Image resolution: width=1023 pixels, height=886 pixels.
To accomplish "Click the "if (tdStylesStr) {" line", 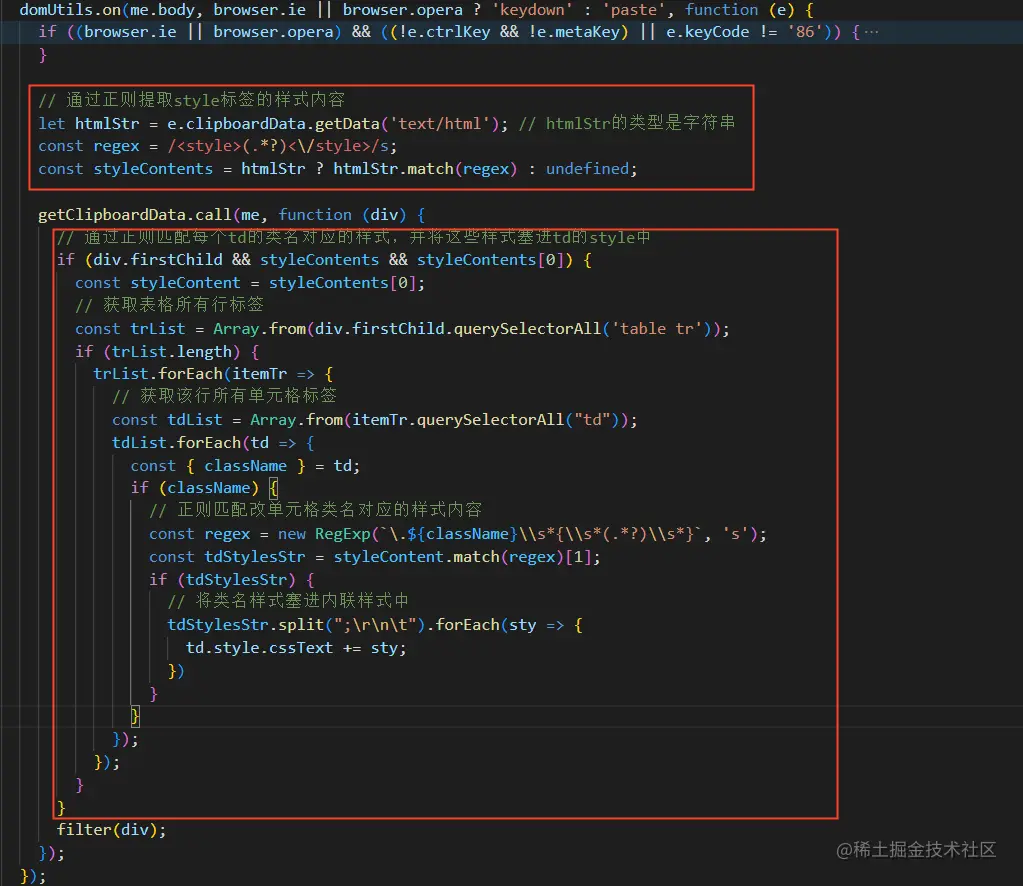I will pyautogui.click(x=232, y=580).
